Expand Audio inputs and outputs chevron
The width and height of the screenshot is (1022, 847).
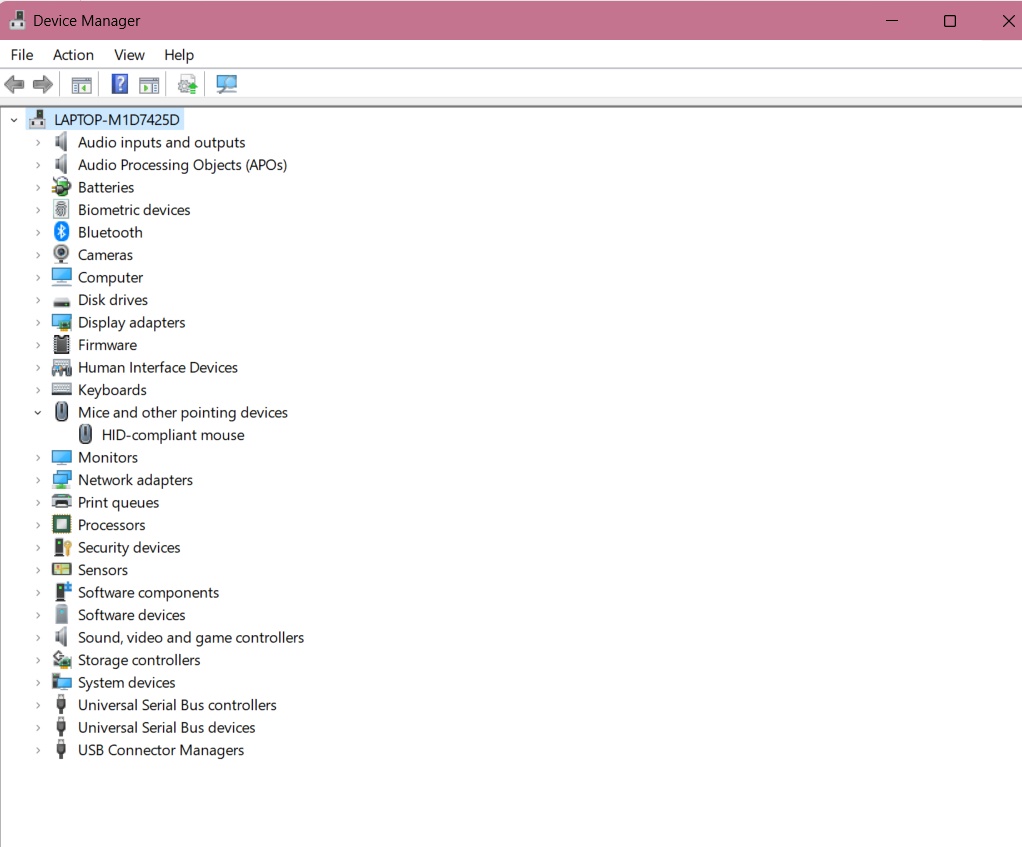click(38, 142)
